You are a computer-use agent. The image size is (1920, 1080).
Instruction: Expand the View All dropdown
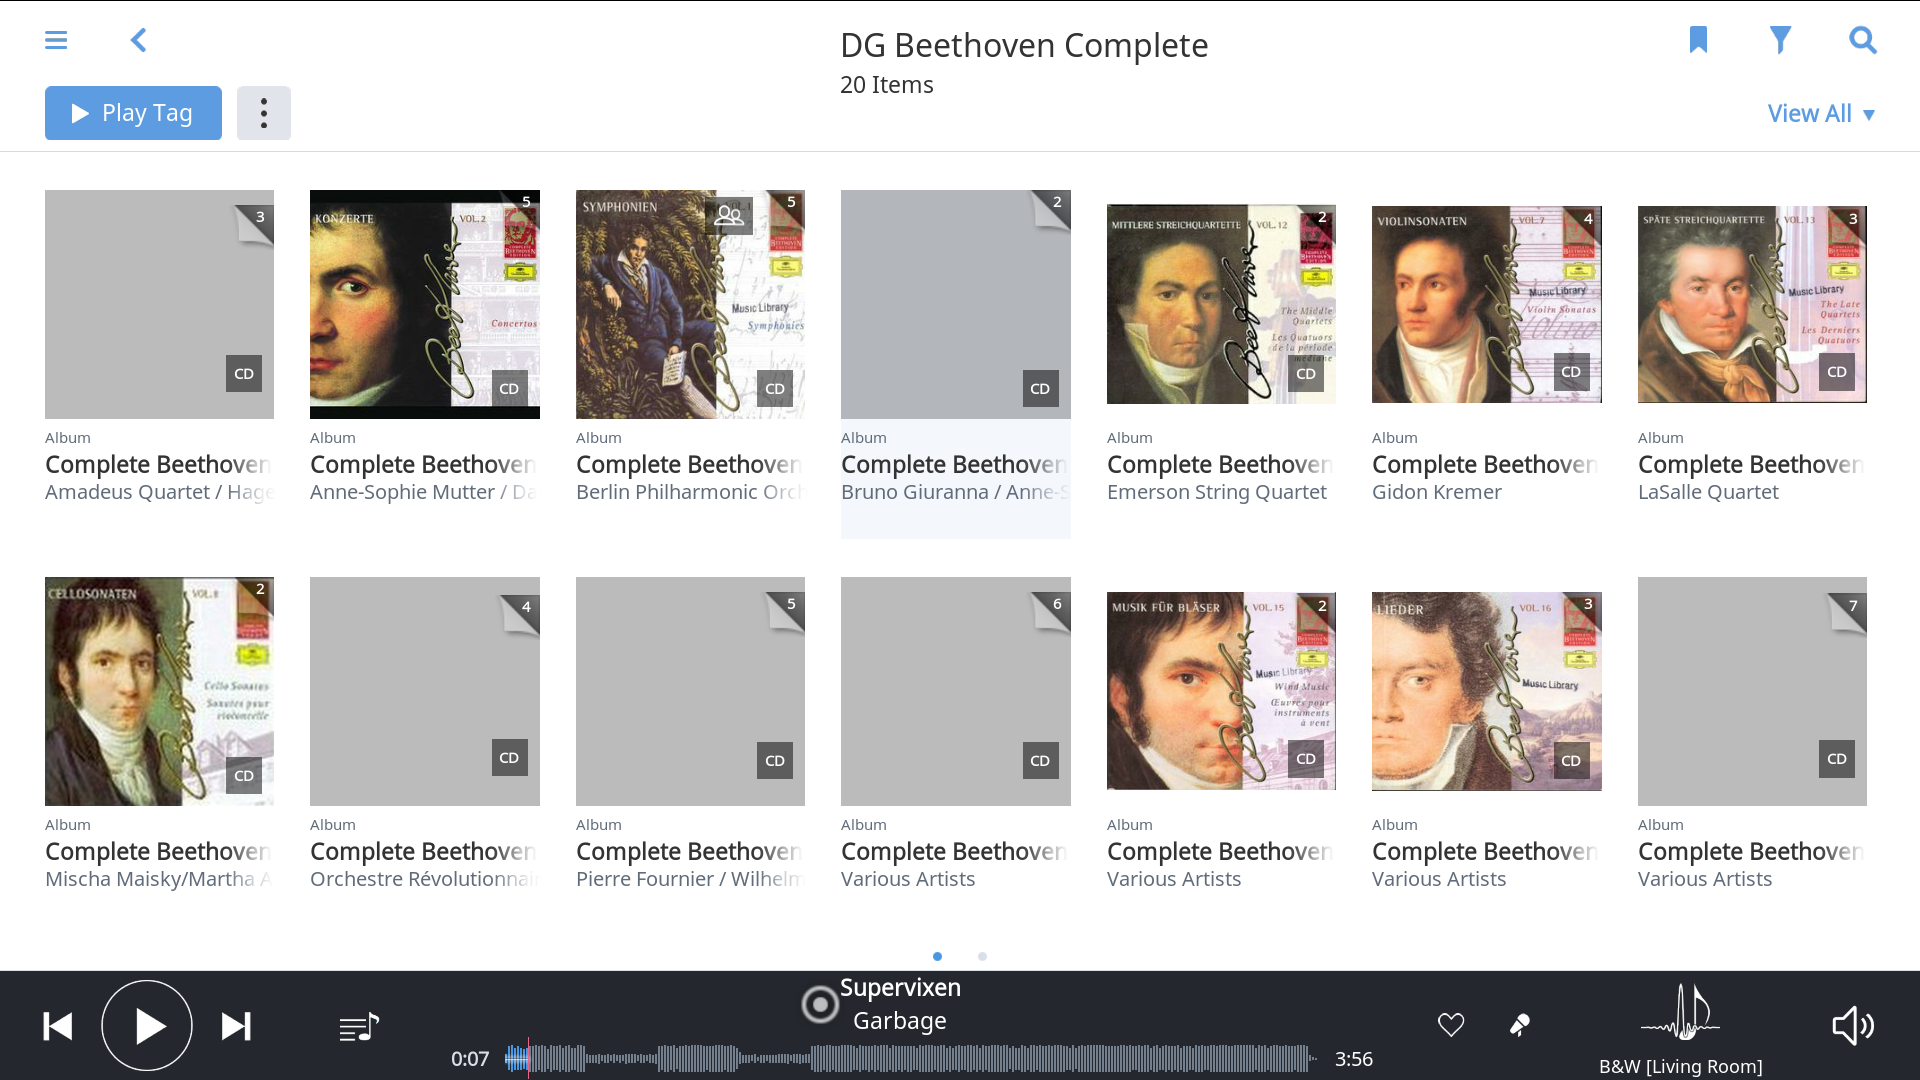click(x=1821, y=114)
